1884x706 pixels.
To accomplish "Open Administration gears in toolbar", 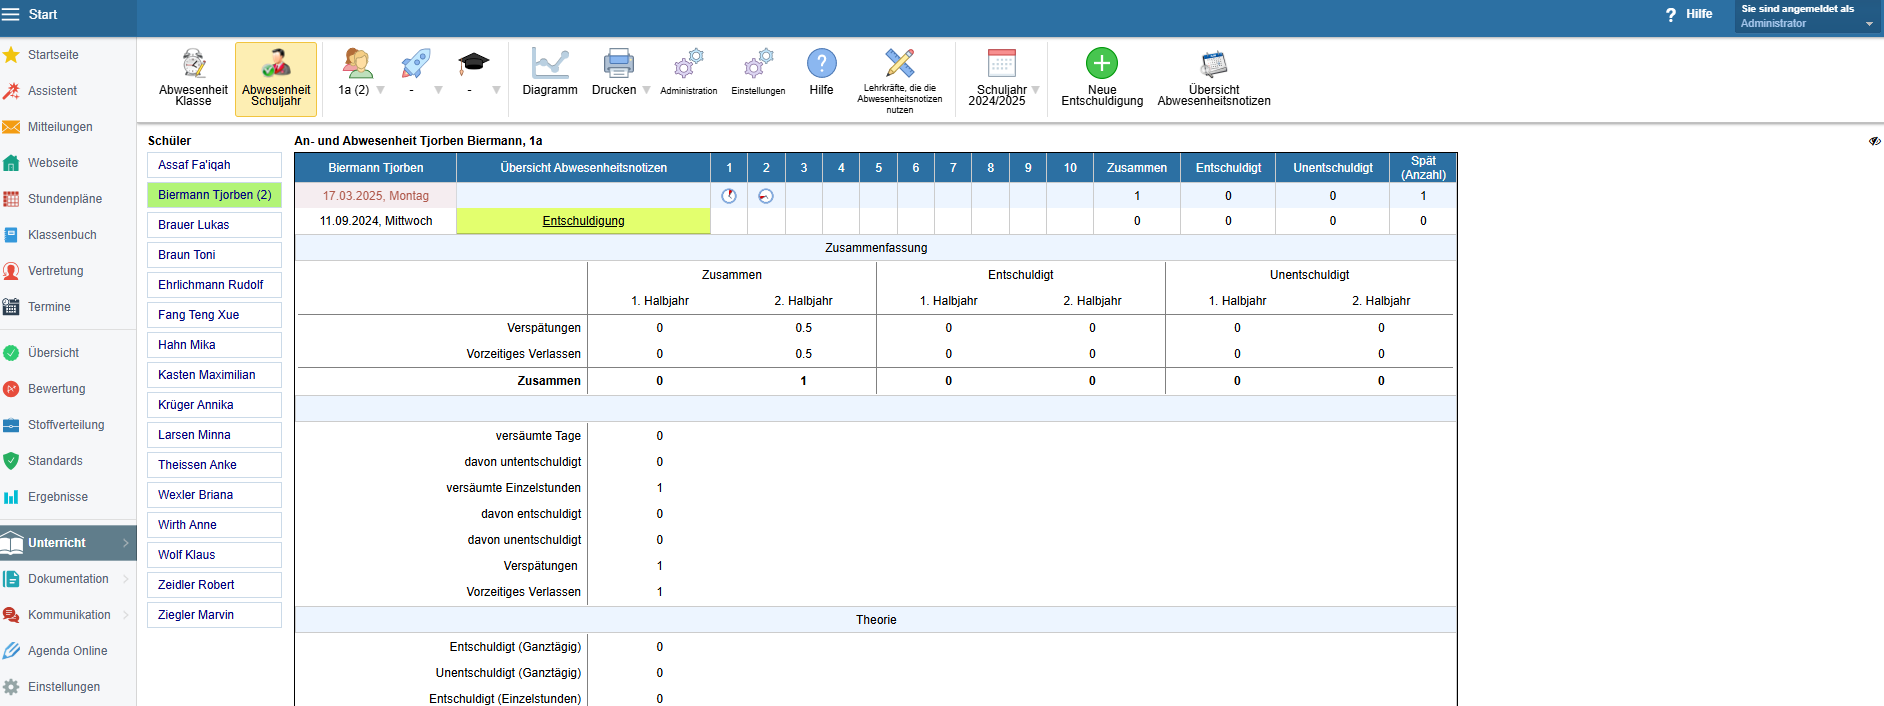I will pos(688,65).
